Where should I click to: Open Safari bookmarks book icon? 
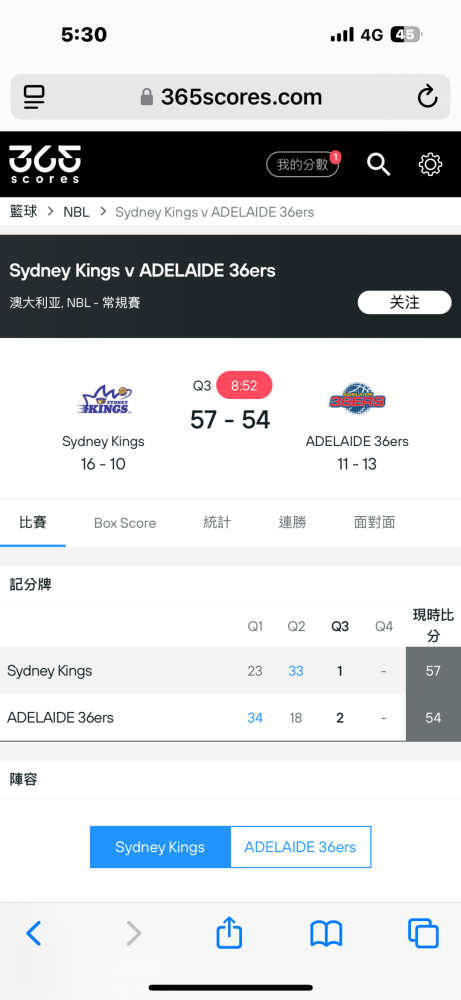326,934
